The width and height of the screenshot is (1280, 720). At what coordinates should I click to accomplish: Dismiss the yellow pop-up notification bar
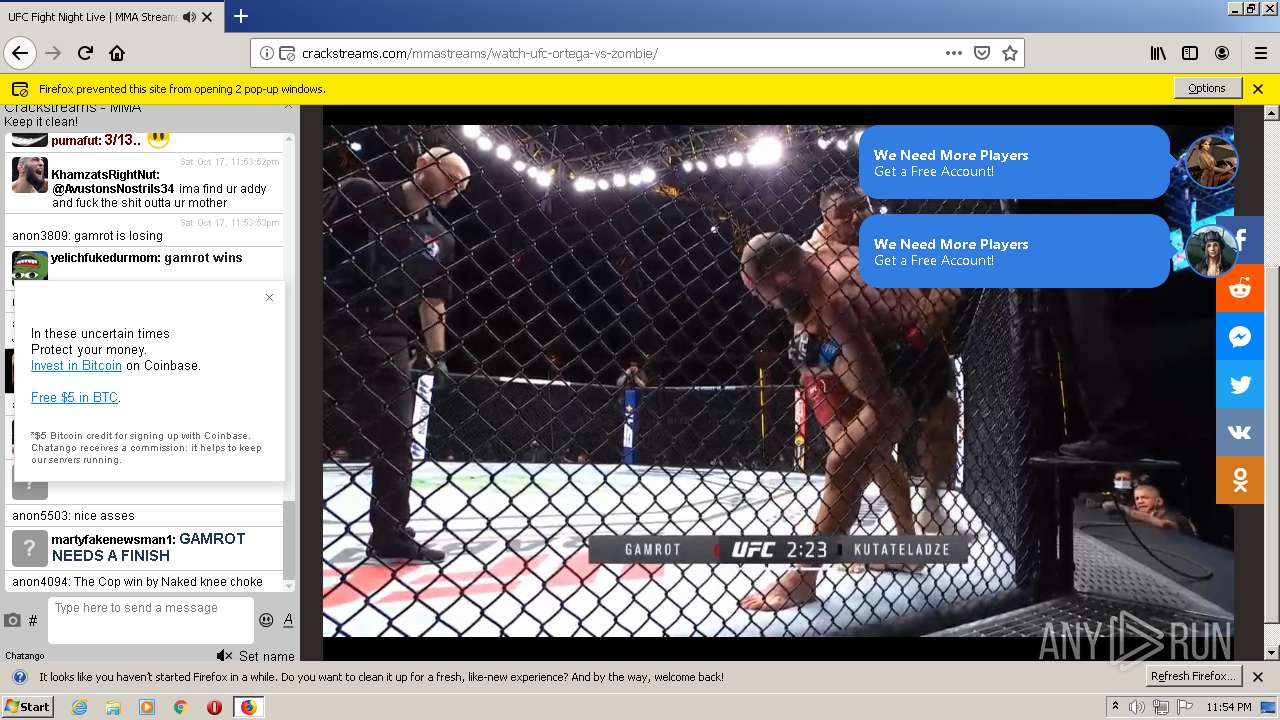point(1258,88)
